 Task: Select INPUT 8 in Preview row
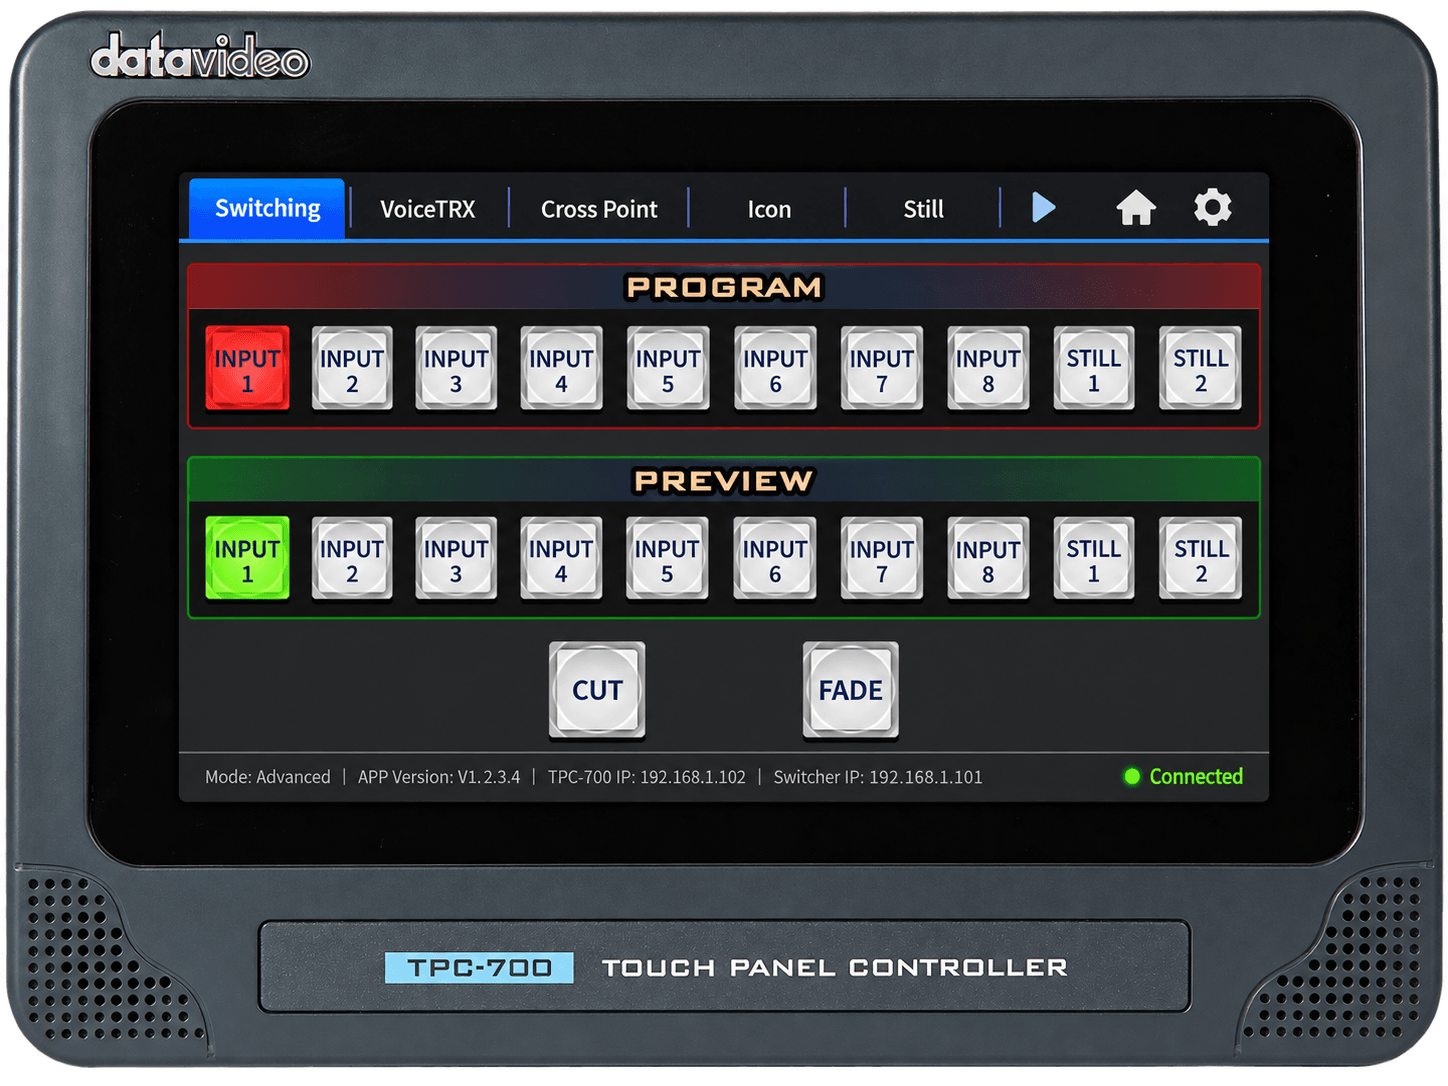click(x=988, y=559)
